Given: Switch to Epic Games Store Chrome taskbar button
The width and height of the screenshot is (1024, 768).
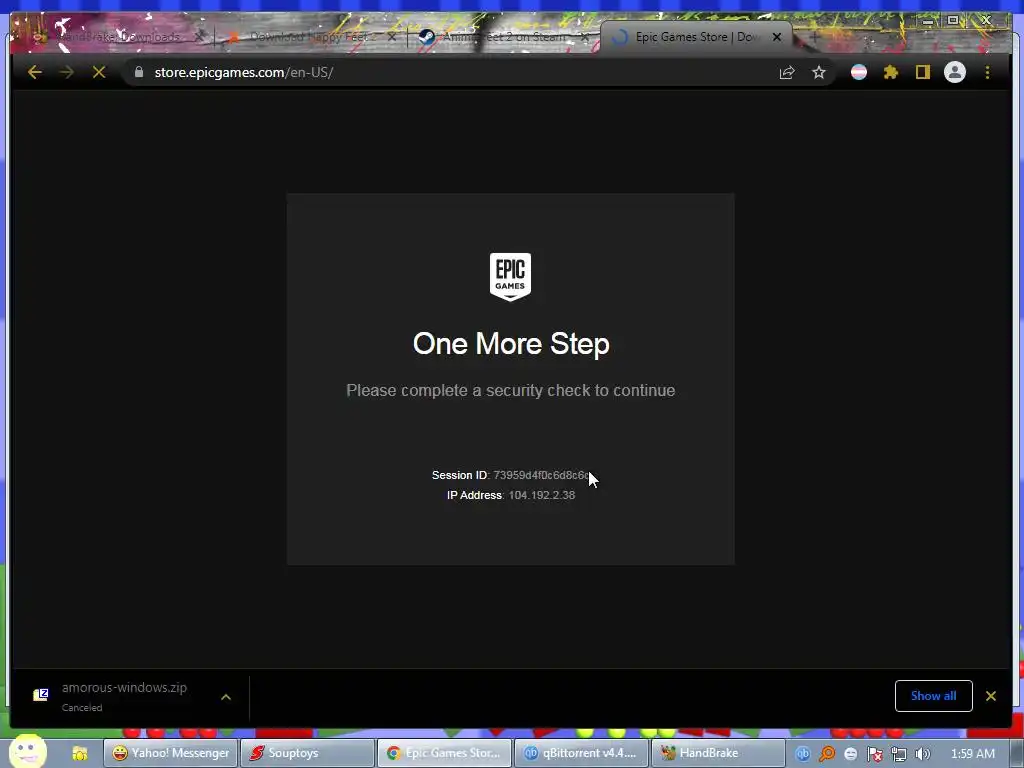Looking at the screenshot, I should pos(445,753).
